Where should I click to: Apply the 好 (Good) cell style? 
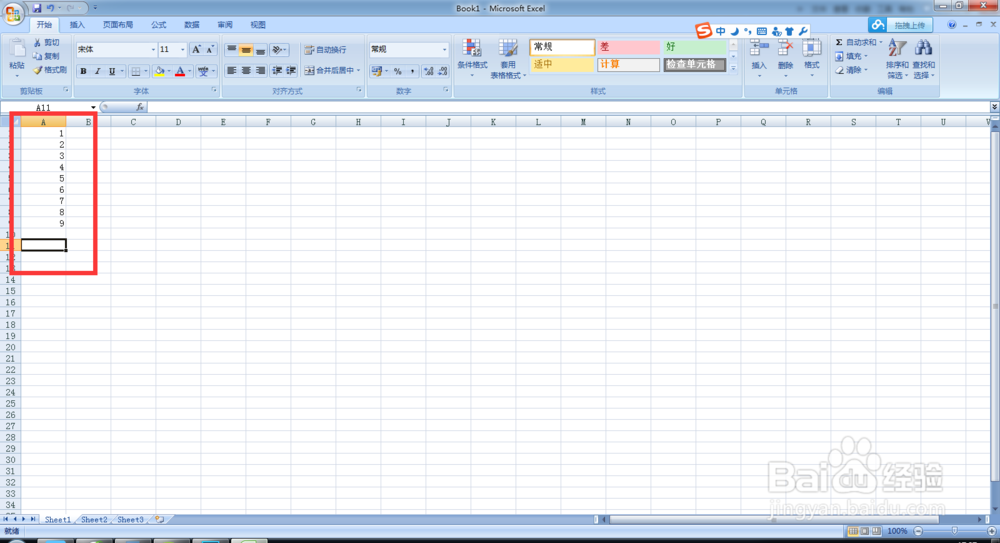[x=694, y=47]
